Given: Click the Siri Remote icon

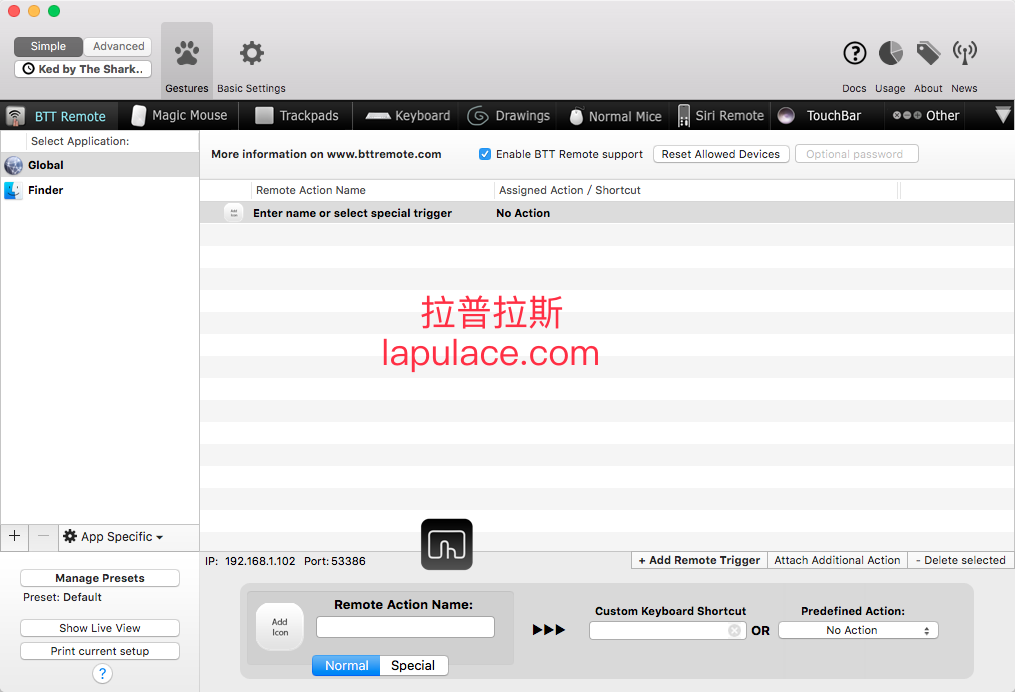Looking at the screenshot, I should click(684, 116).
